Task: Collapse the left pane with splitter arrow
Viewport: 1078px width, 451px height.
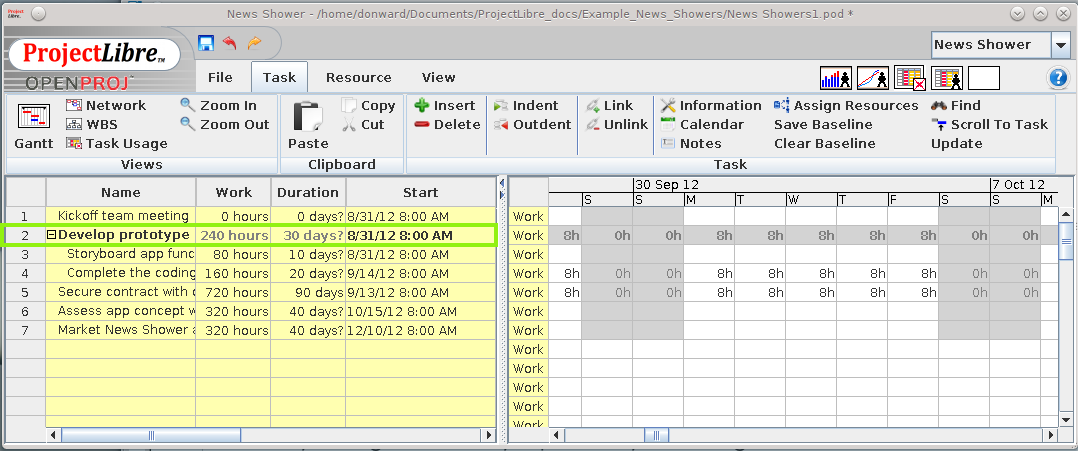Action: [x=501, y=183]
